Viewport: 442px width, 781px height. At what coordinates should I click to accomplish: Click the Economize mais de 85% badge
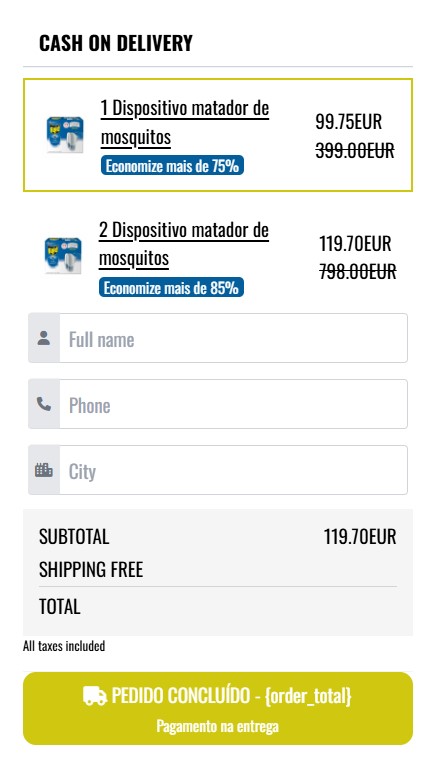click(171, 287)
